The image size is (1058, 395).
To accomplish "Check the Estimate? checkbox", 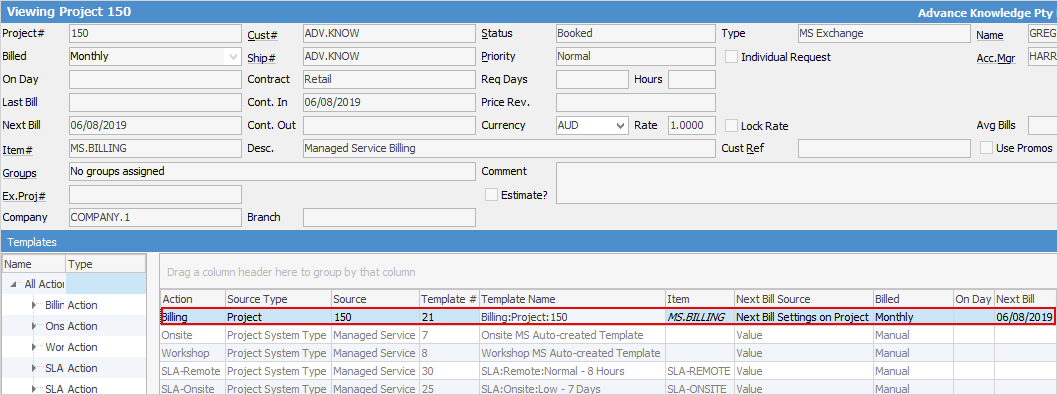I will tap(491, 194).
